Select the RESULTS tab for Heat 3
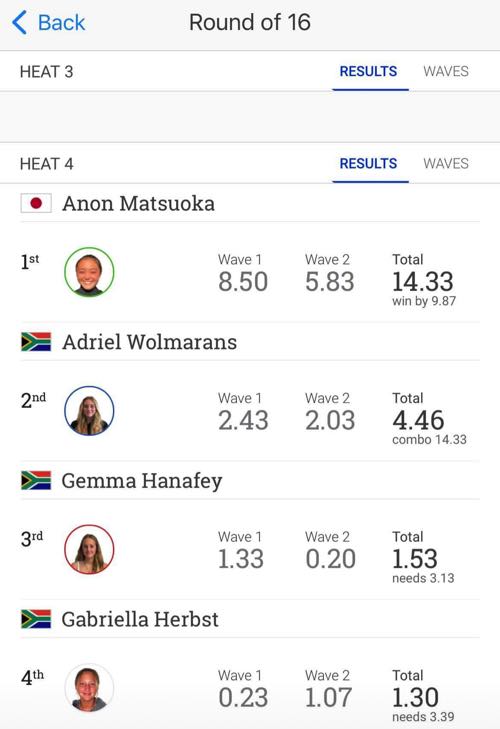500x729 pixels. coord(368,71)
